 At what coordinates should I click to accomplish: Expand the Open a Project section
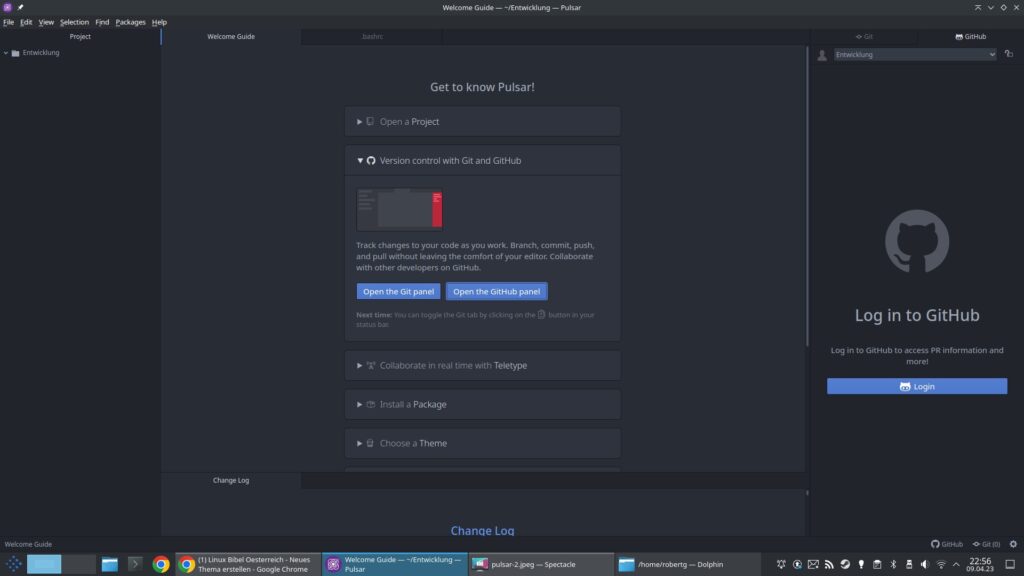483,121
